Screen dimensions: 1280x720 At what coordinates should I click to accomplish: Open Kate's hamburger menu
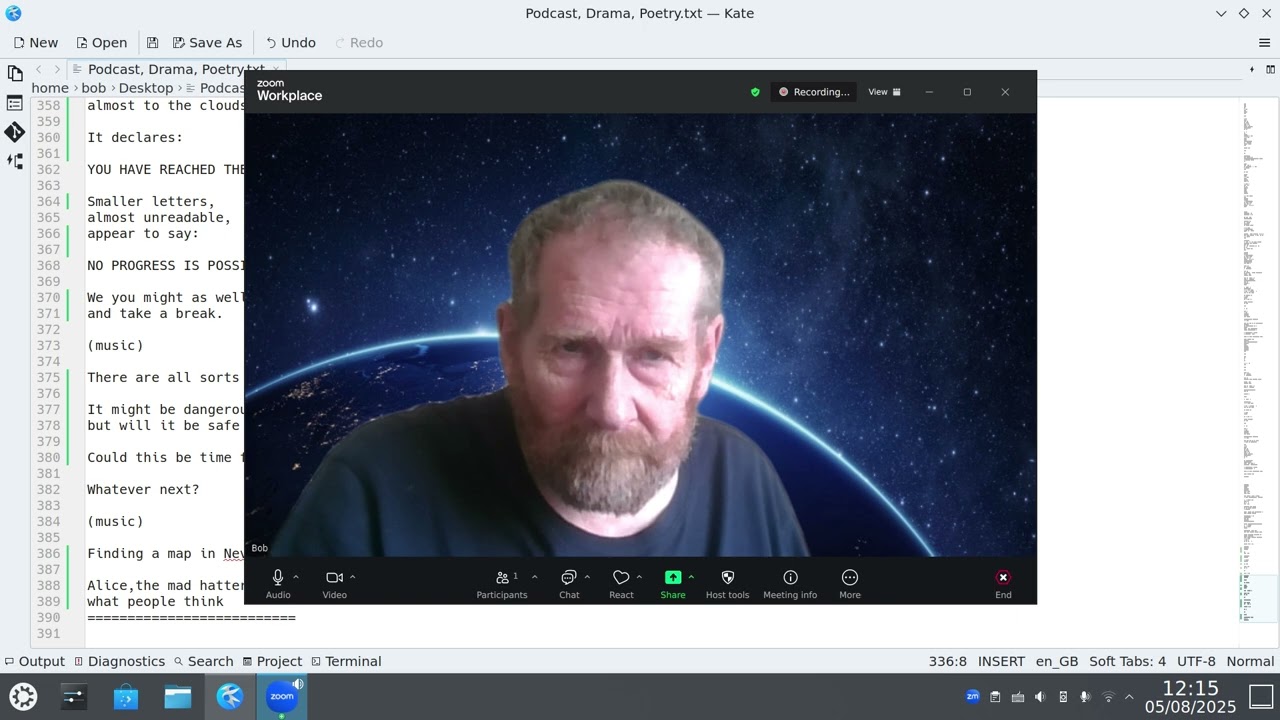point(1264,43)
